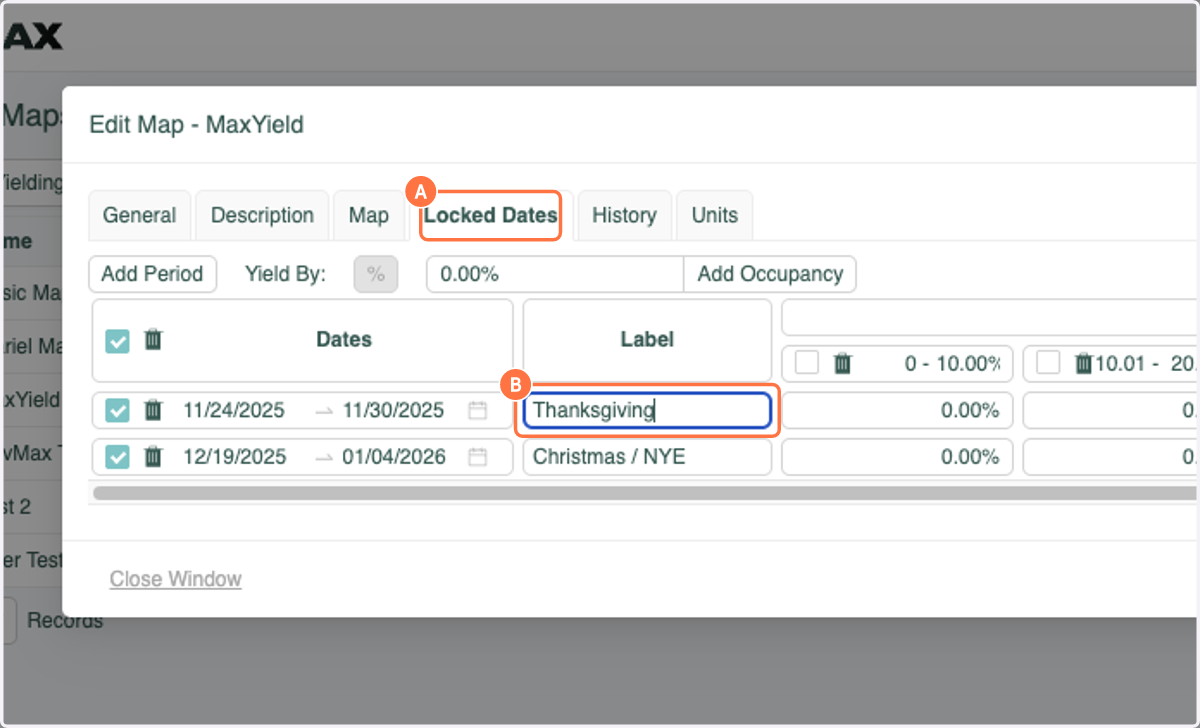Edit the Christmas / NYE label field
This screenshot has height=728, width=1200.
click(647, 457)
